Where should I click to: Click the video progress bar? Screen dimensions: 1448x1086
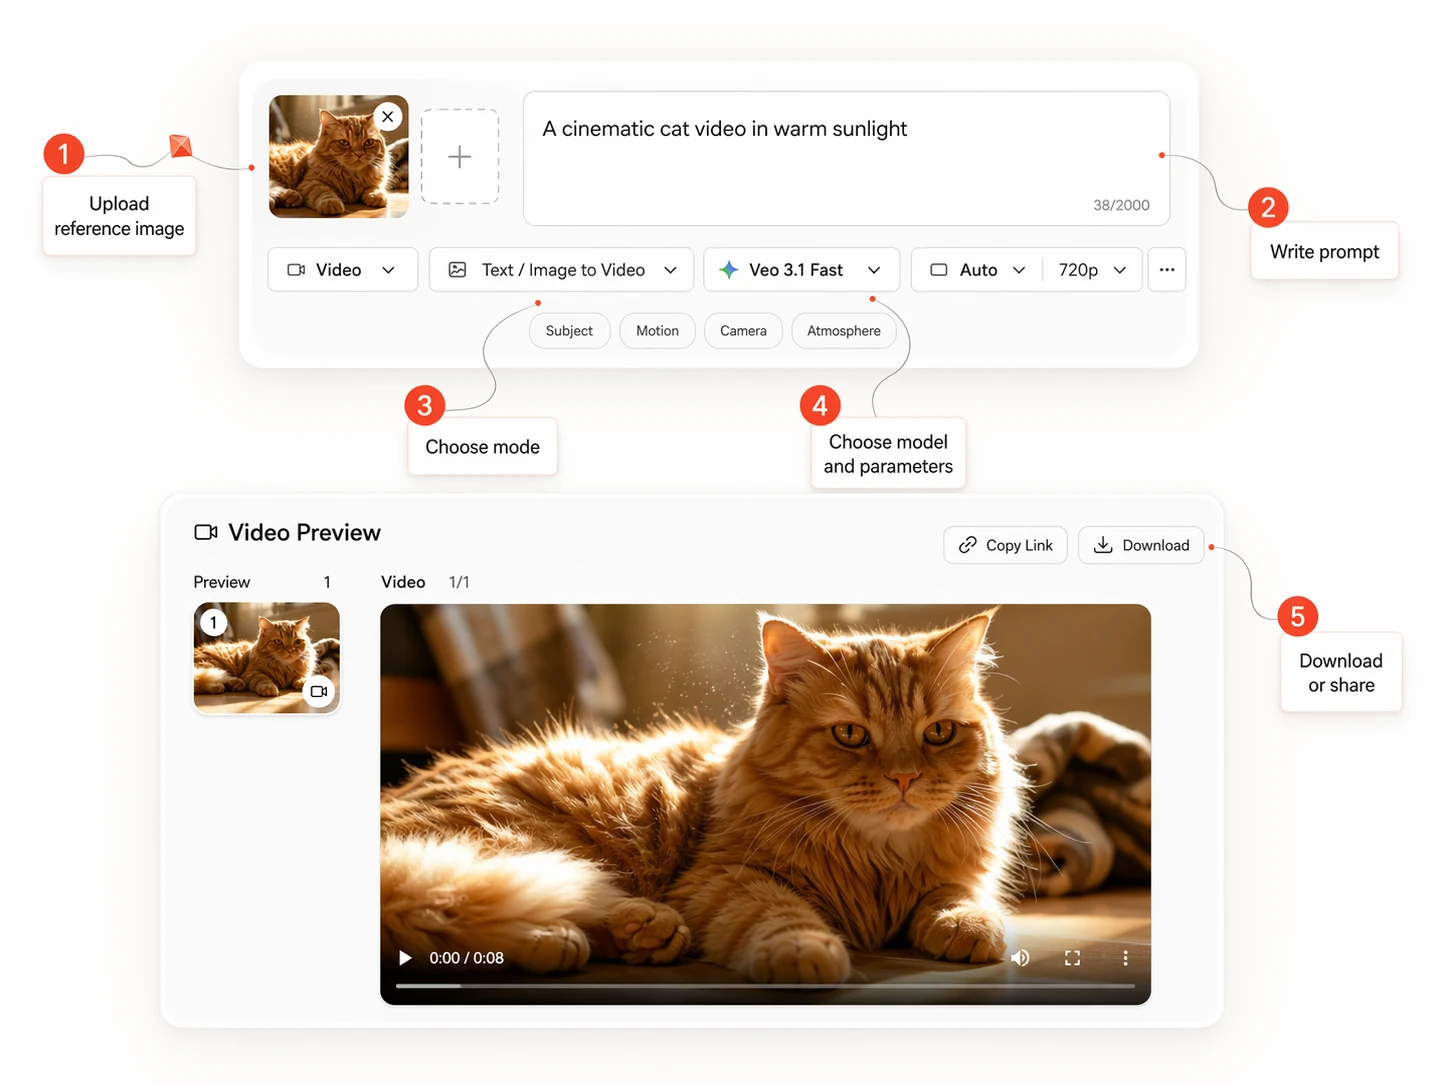[x=765, y=986]
